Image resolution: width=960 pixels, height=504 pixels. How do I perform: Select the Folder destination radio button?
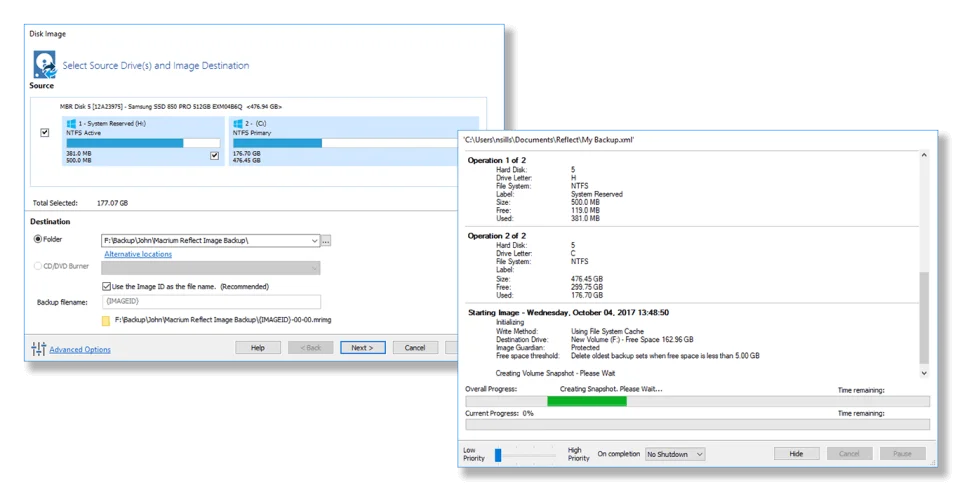pos(38,239)
